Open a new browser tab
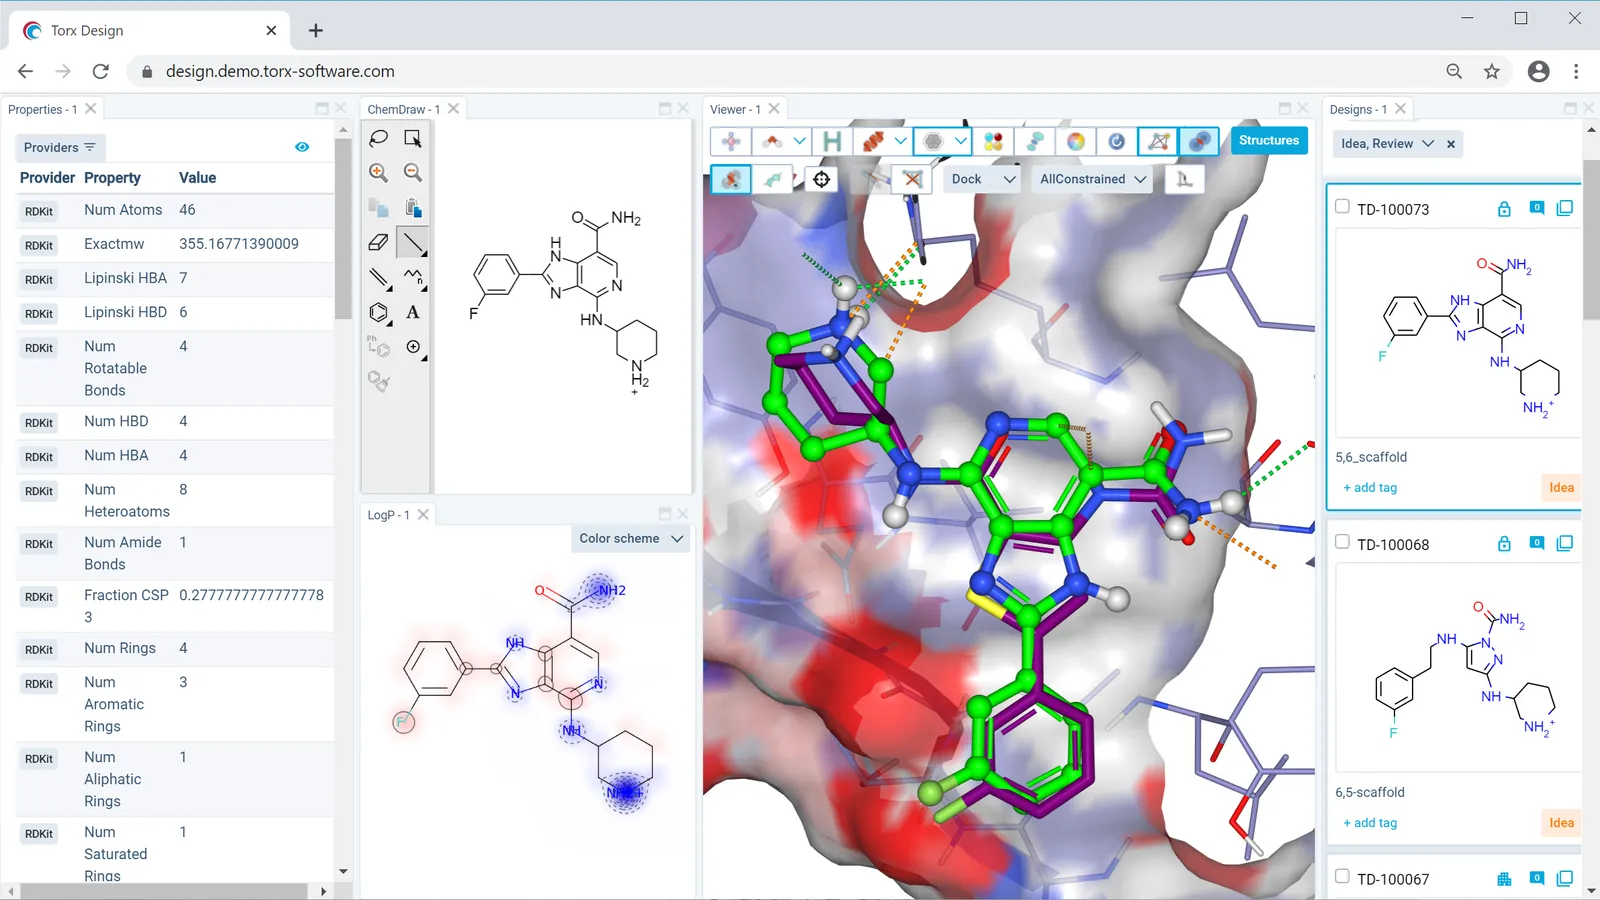The width and height of the screenshot is (1600, 900). [x=316, y=31]
